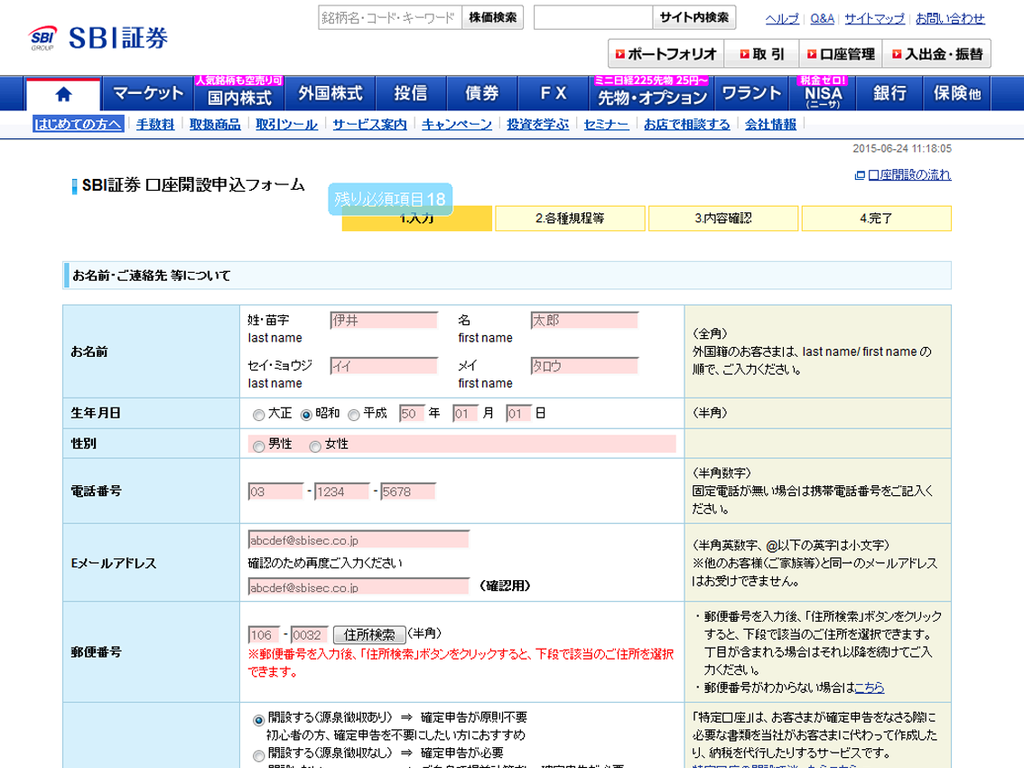Viewport: 1024px width, 768px height.
Task: Click the 姓・苗字 last name field
Action: (x=384, y=321)
